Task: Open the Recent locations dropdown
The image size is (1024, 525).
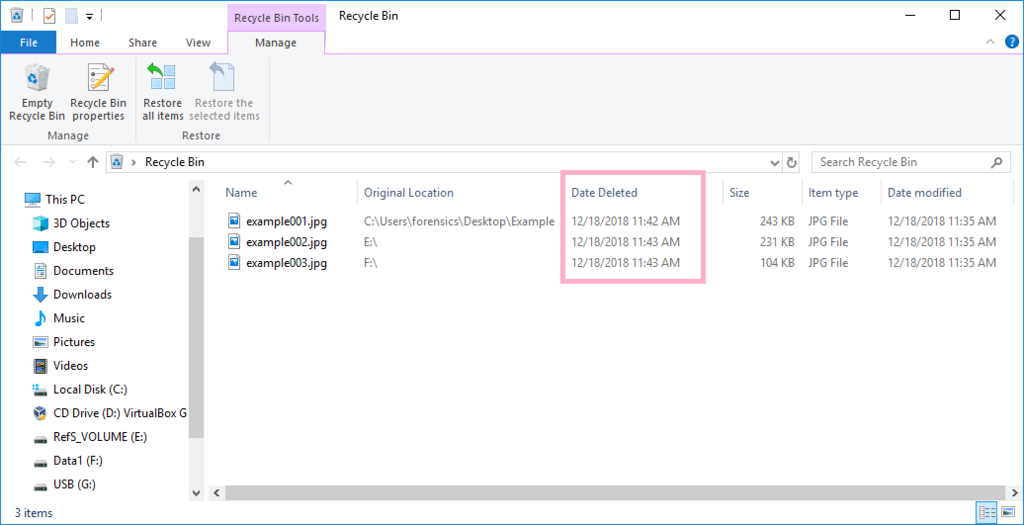Action: point(71,163)
